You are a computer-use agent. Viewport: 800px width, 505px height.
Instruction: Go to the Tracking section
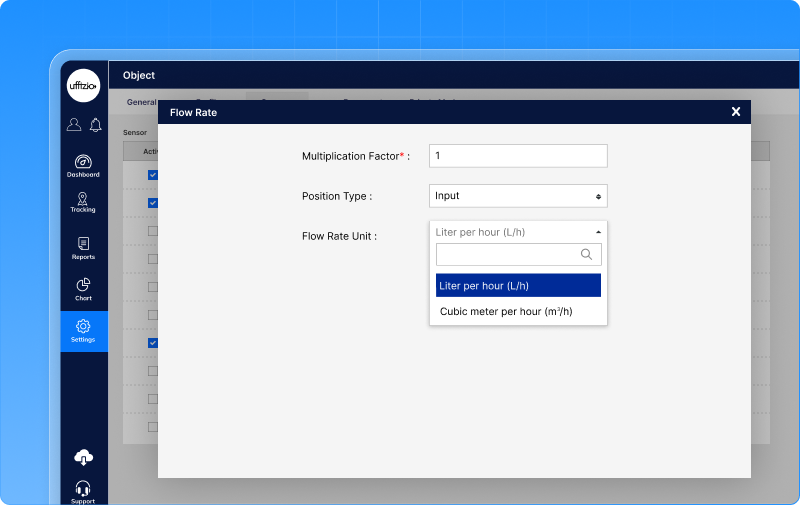pyautogui.click(x=83, y=202)
